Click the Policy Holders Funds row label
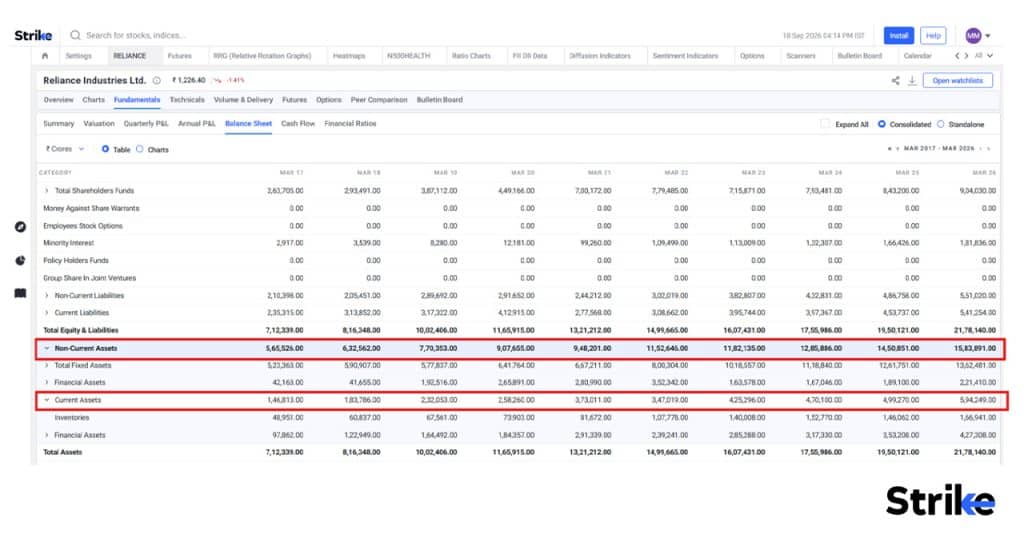 76,261
